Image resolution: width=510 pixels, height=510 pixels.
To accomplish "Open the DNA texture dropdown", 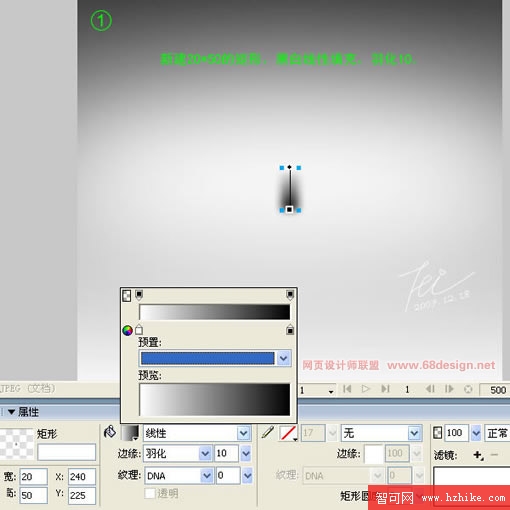I will tap(206, 475).
